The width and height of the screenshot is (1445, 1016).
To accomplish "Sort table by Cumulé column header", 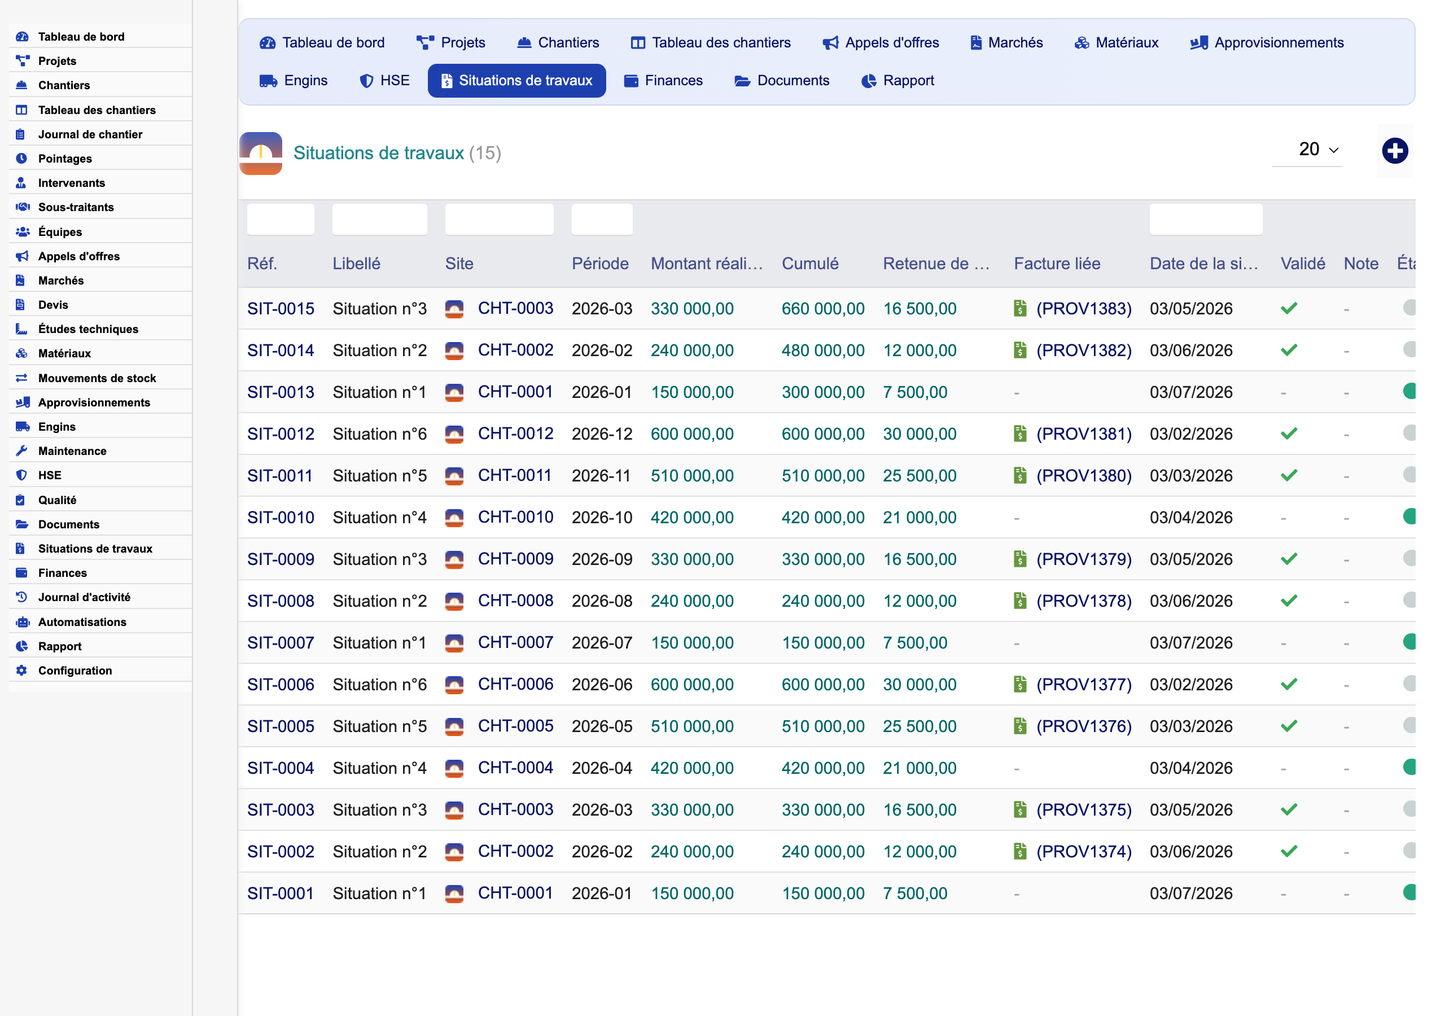I will point(810,264).
